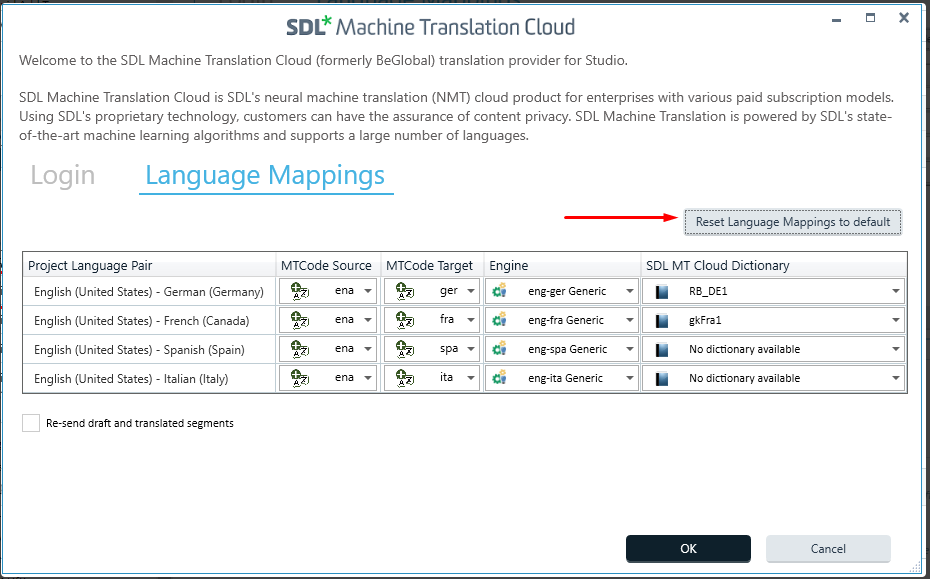Image resolution: width=930 pixels, height=579 pixels.
Task: Click the MTCode Source column header
Action: (329, 265)
